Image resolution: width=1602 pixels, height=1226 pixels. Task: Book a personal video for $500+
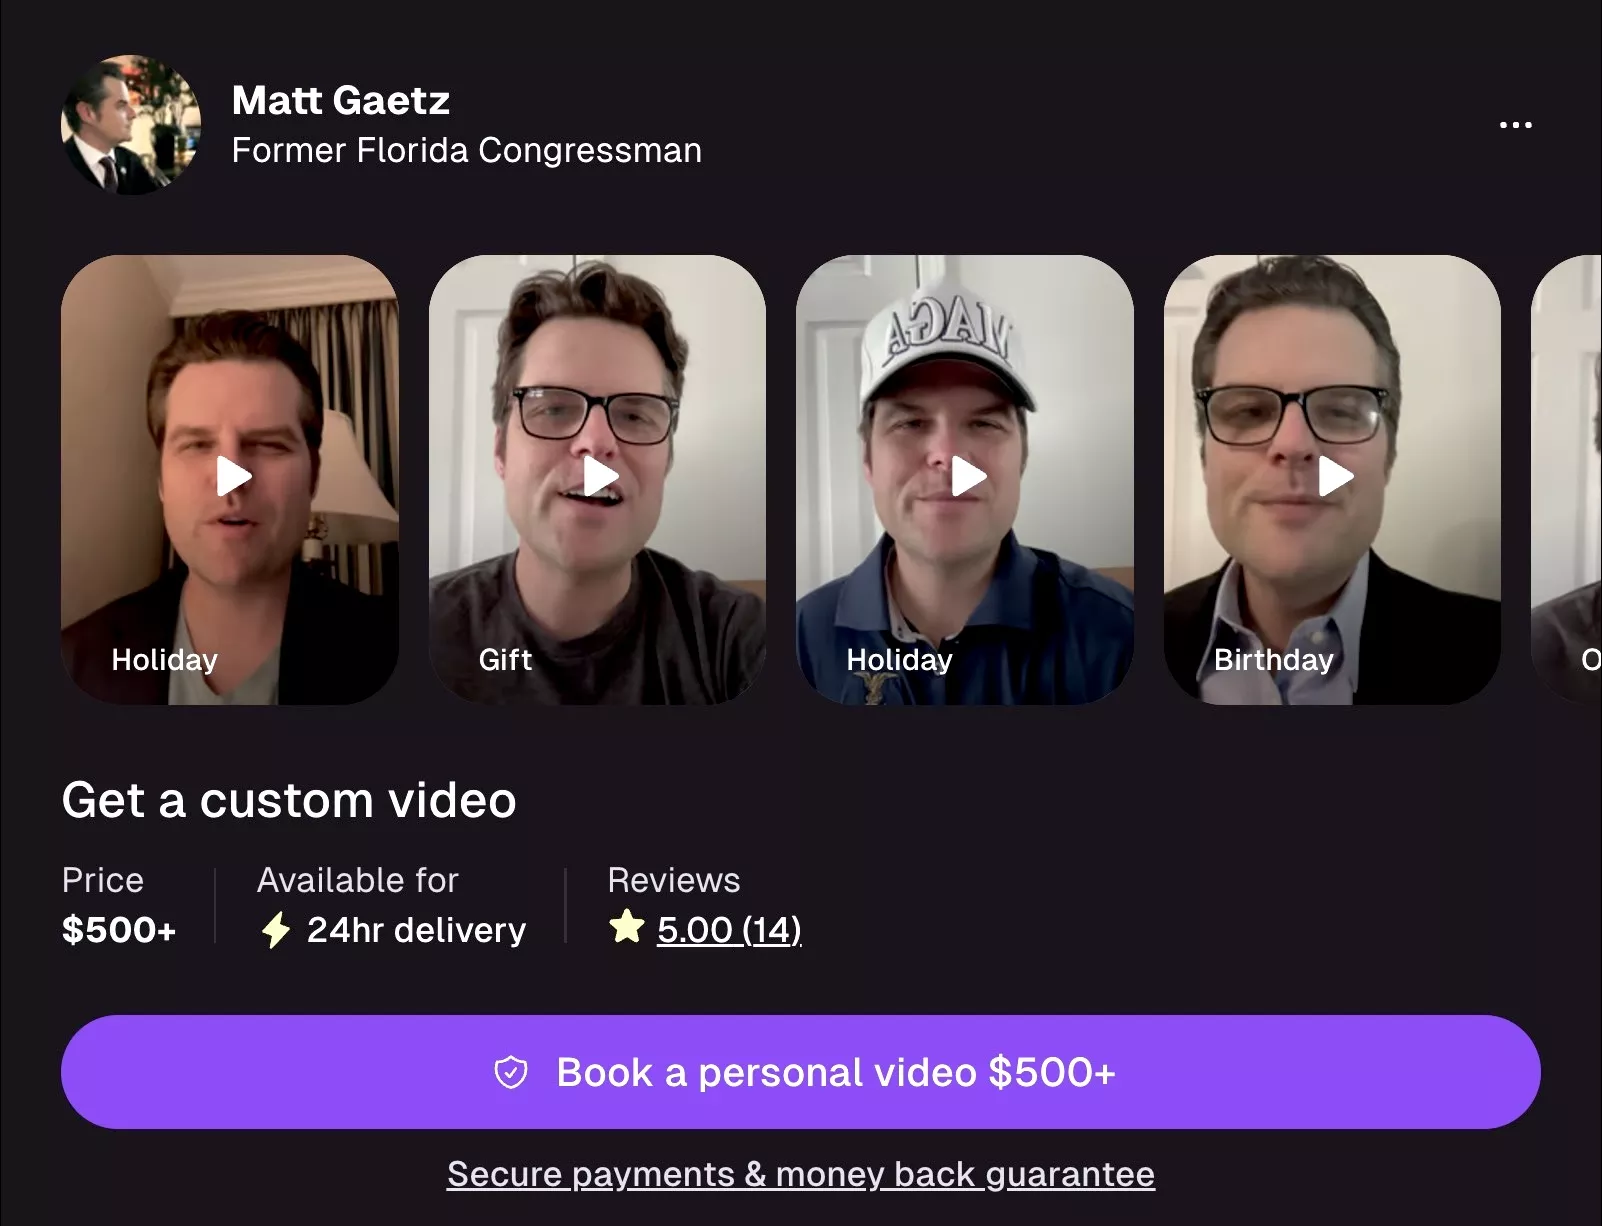801,1072
